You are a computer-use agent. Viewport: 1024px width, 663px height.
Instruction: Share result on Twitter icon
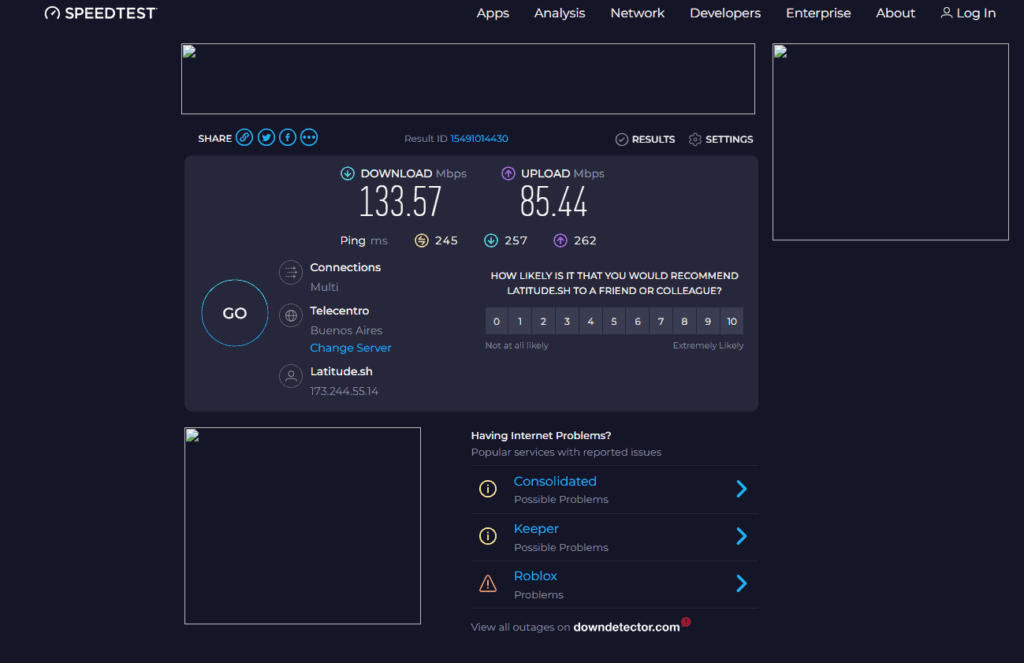pyautogui.click(x=266, y=138)
